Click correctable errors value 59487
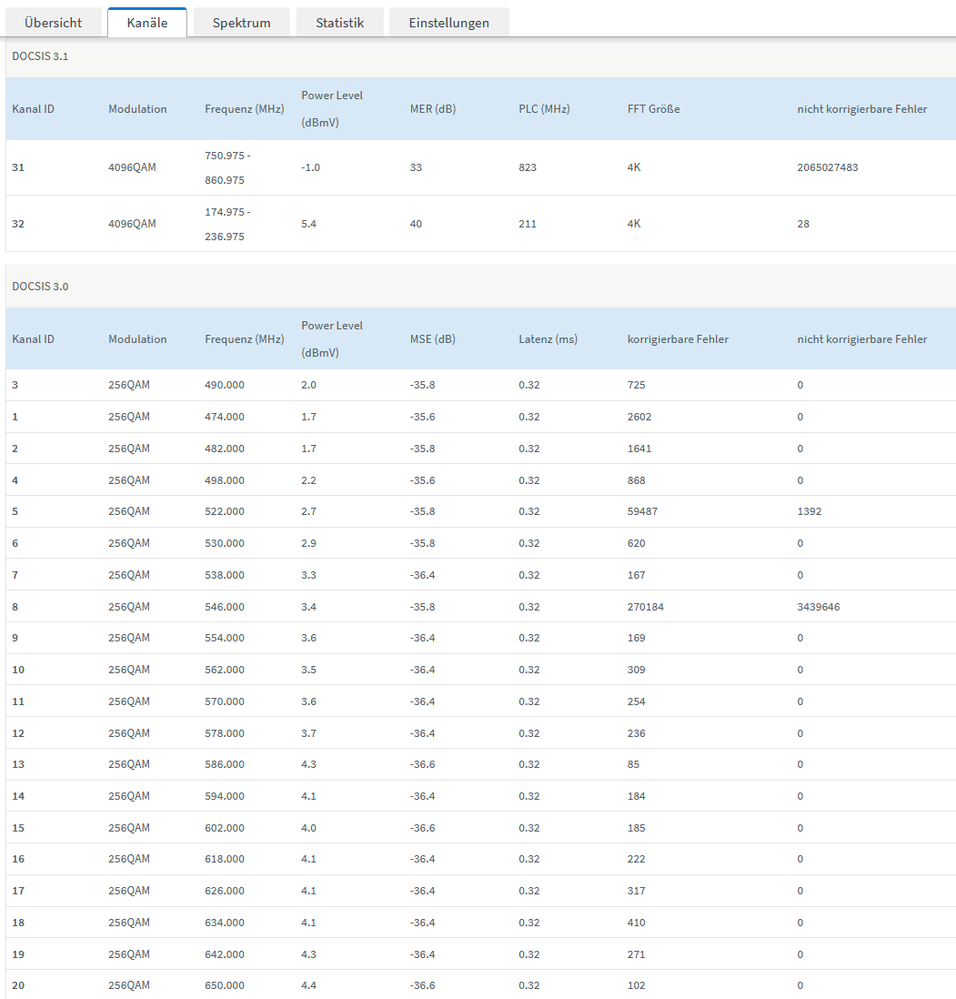 [x=642, y=511]
